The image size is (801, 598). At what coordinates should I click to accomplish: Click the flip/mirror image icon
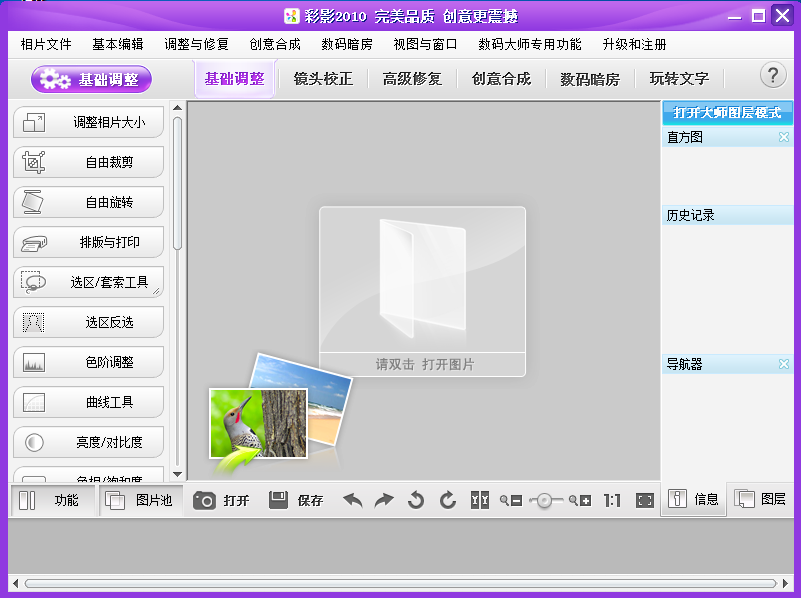(x=480, y=500)
